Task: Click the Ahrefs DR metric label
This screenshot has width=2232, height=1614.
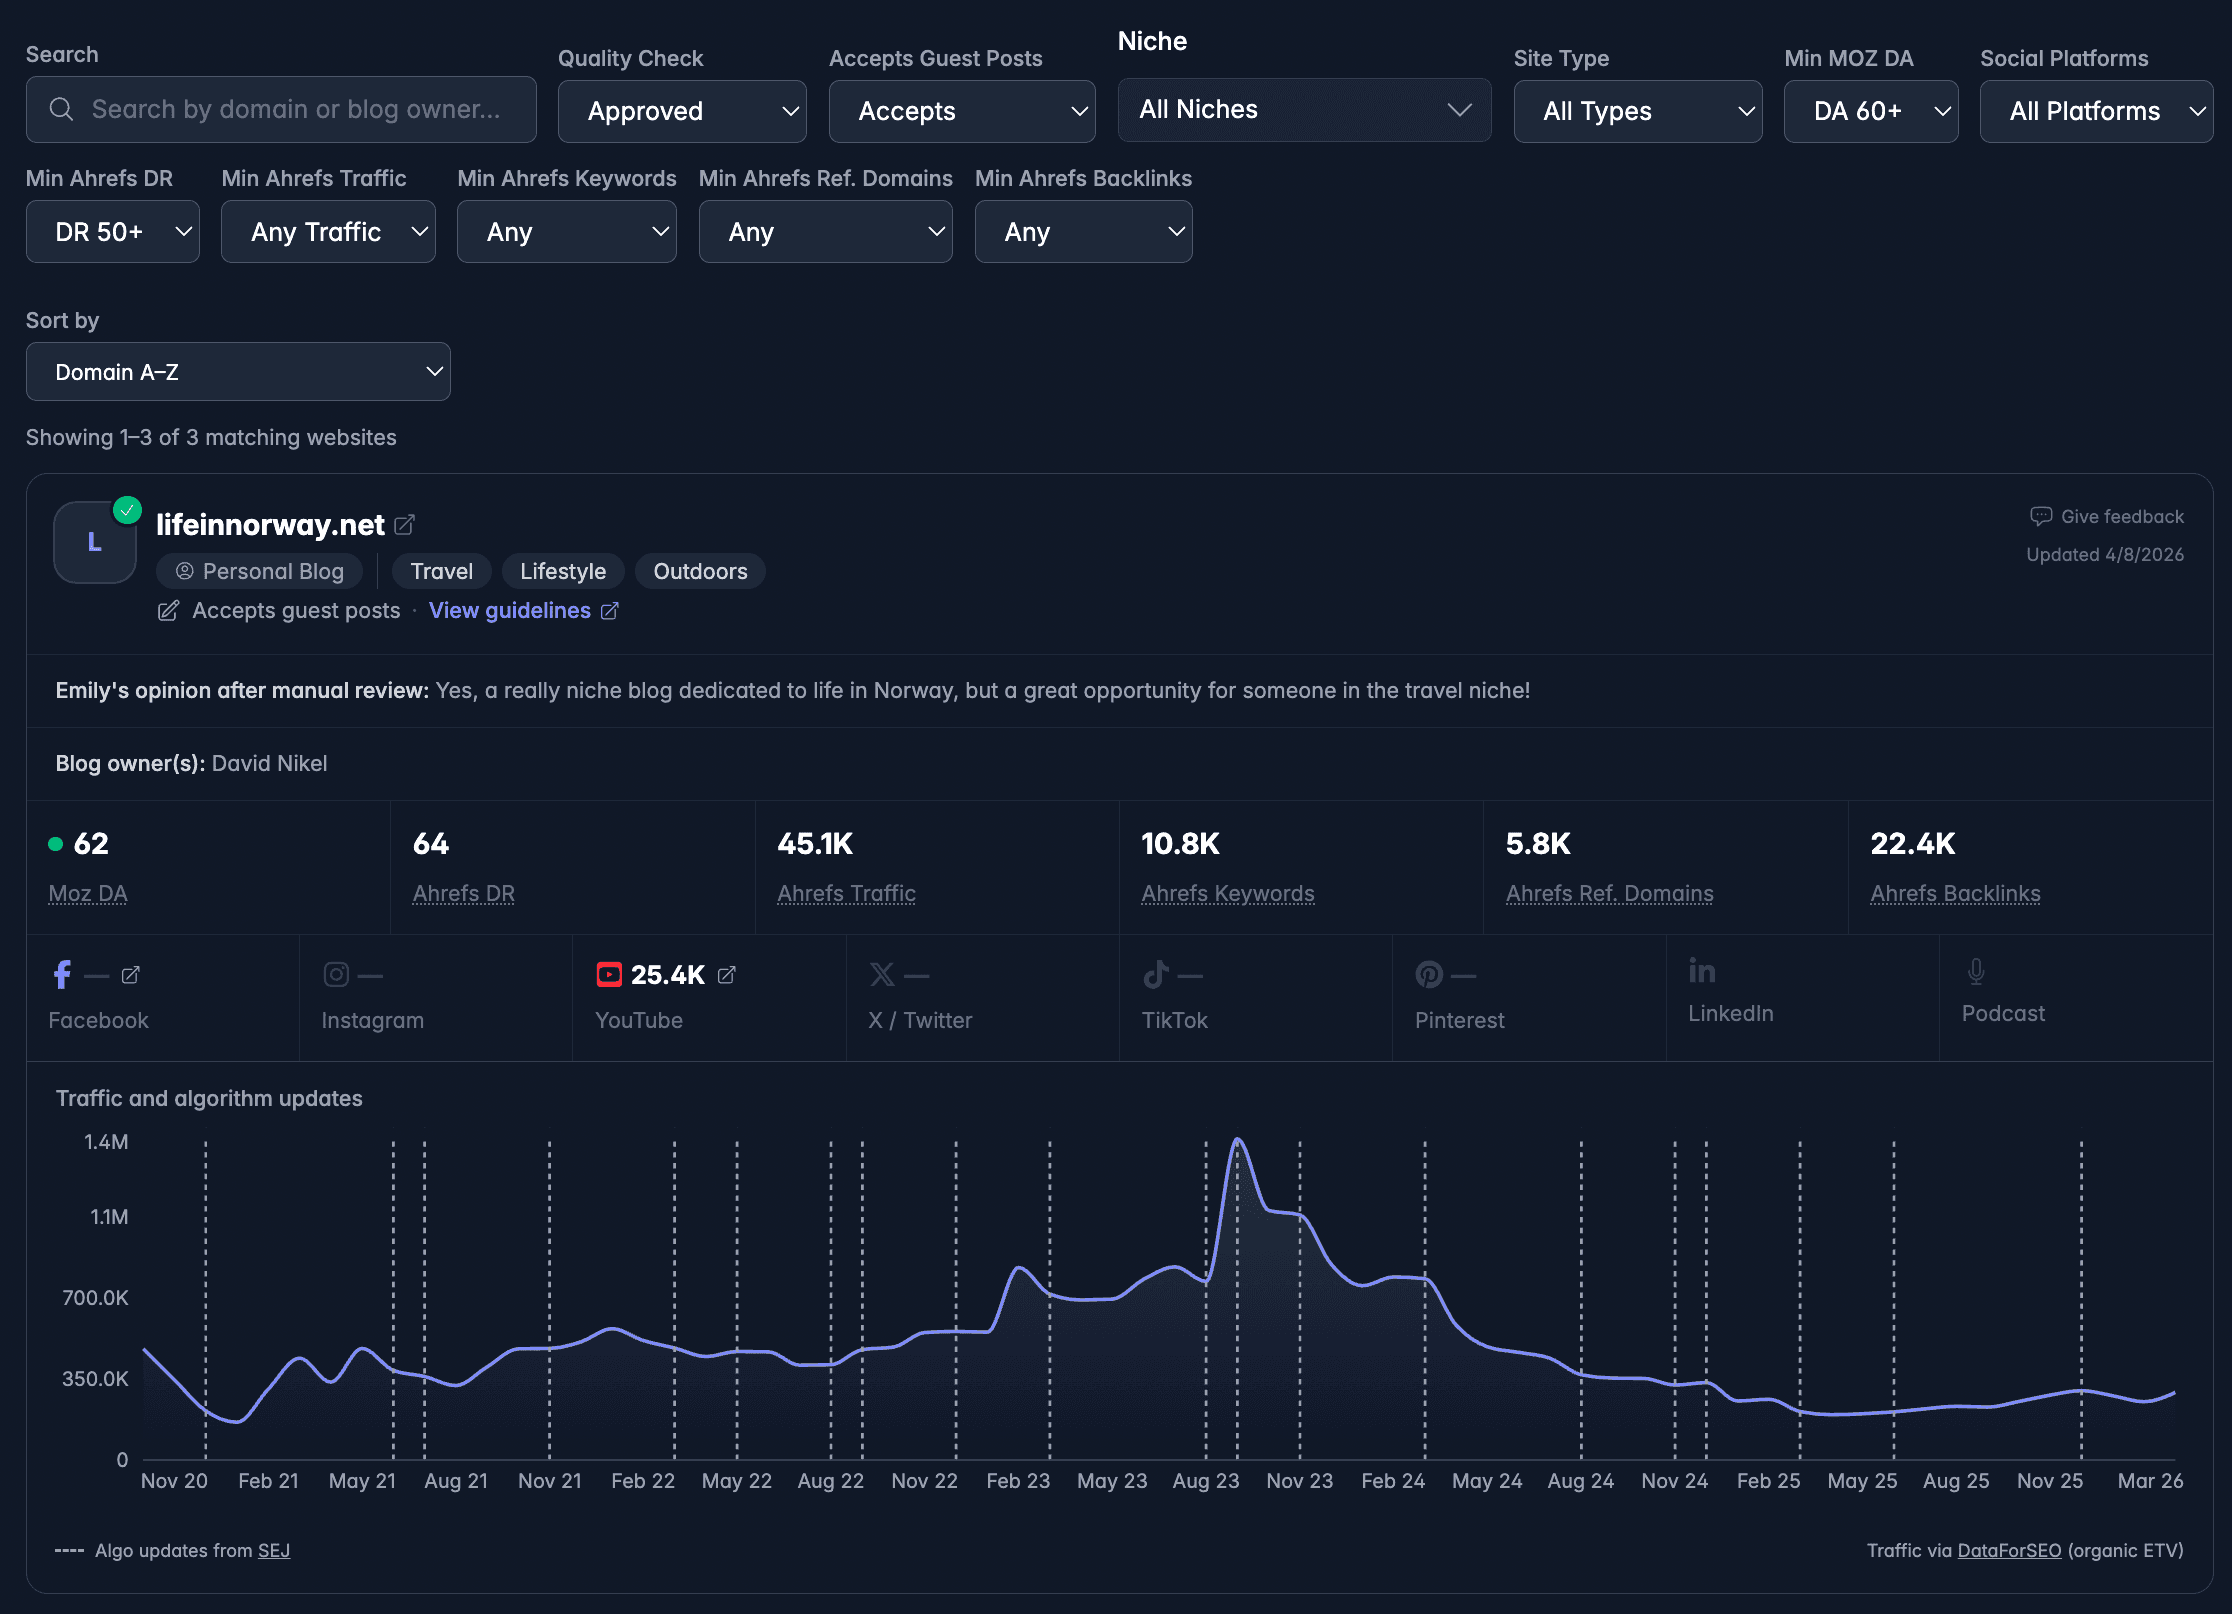Action: (464, 894)
